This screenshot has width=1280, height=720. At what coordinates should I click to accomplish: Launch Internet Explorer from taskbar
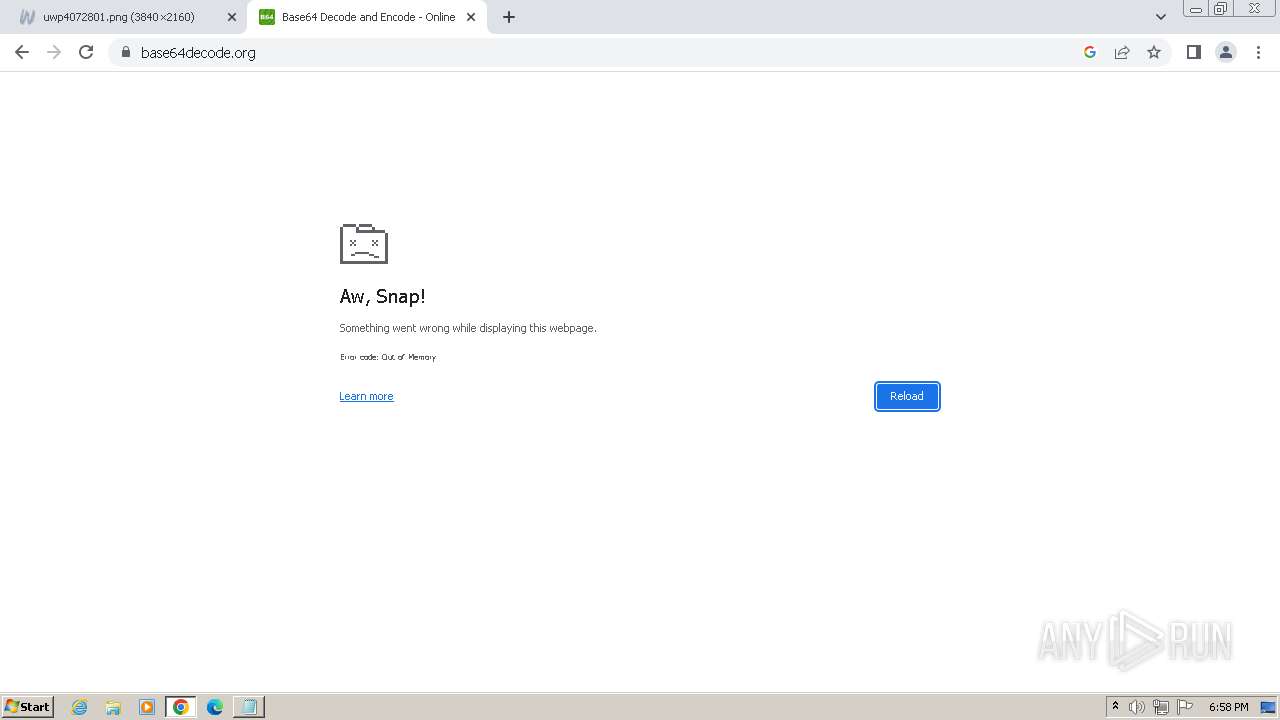pos(80,707)
